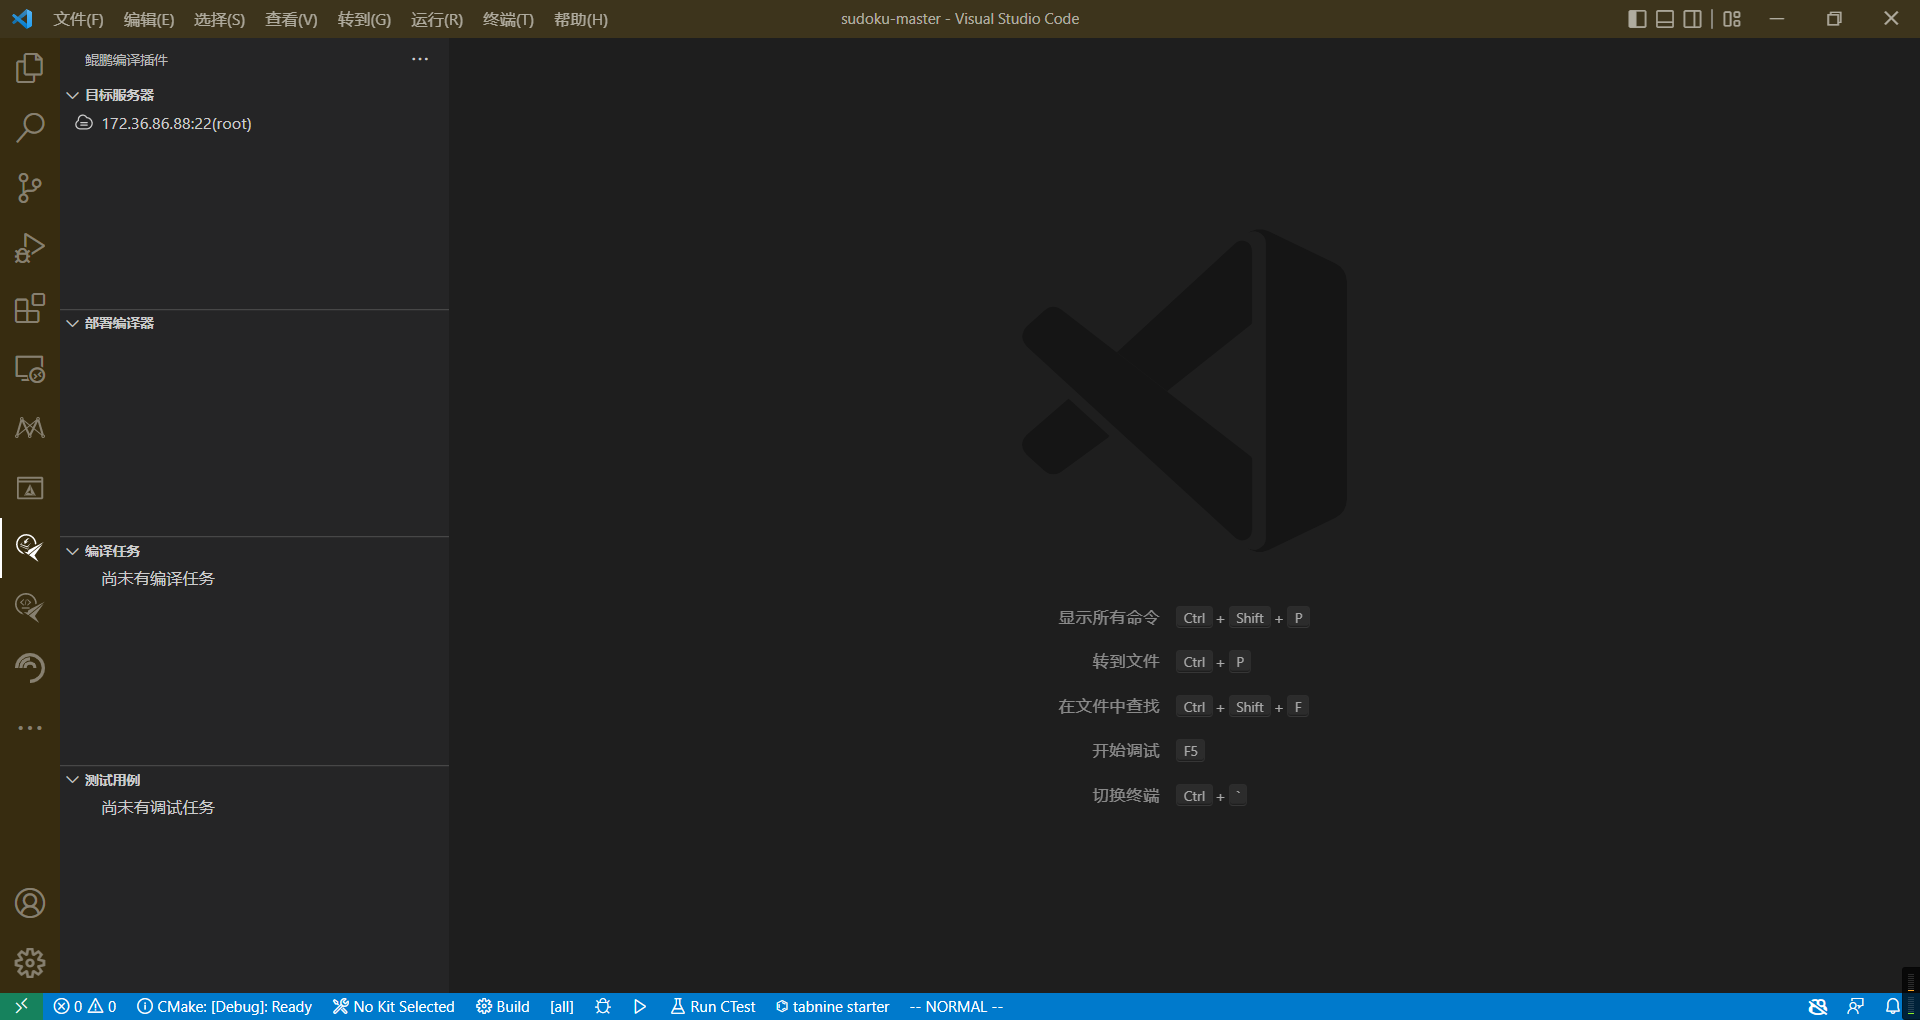
Task: Open the Testing-style triangle panel icon
Action: pyautogui.click(x=30, y=488)
